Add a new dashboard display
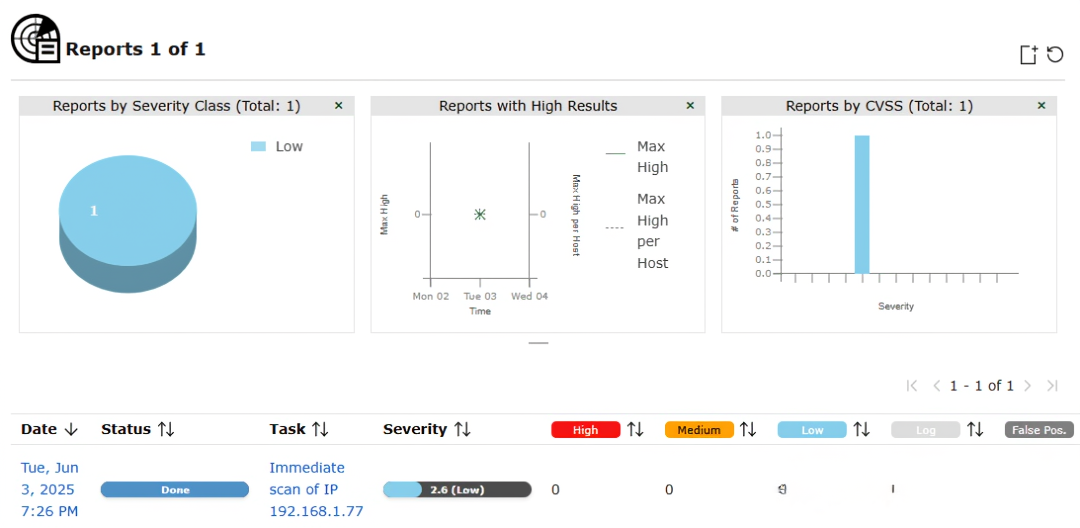 [1028, 55]
